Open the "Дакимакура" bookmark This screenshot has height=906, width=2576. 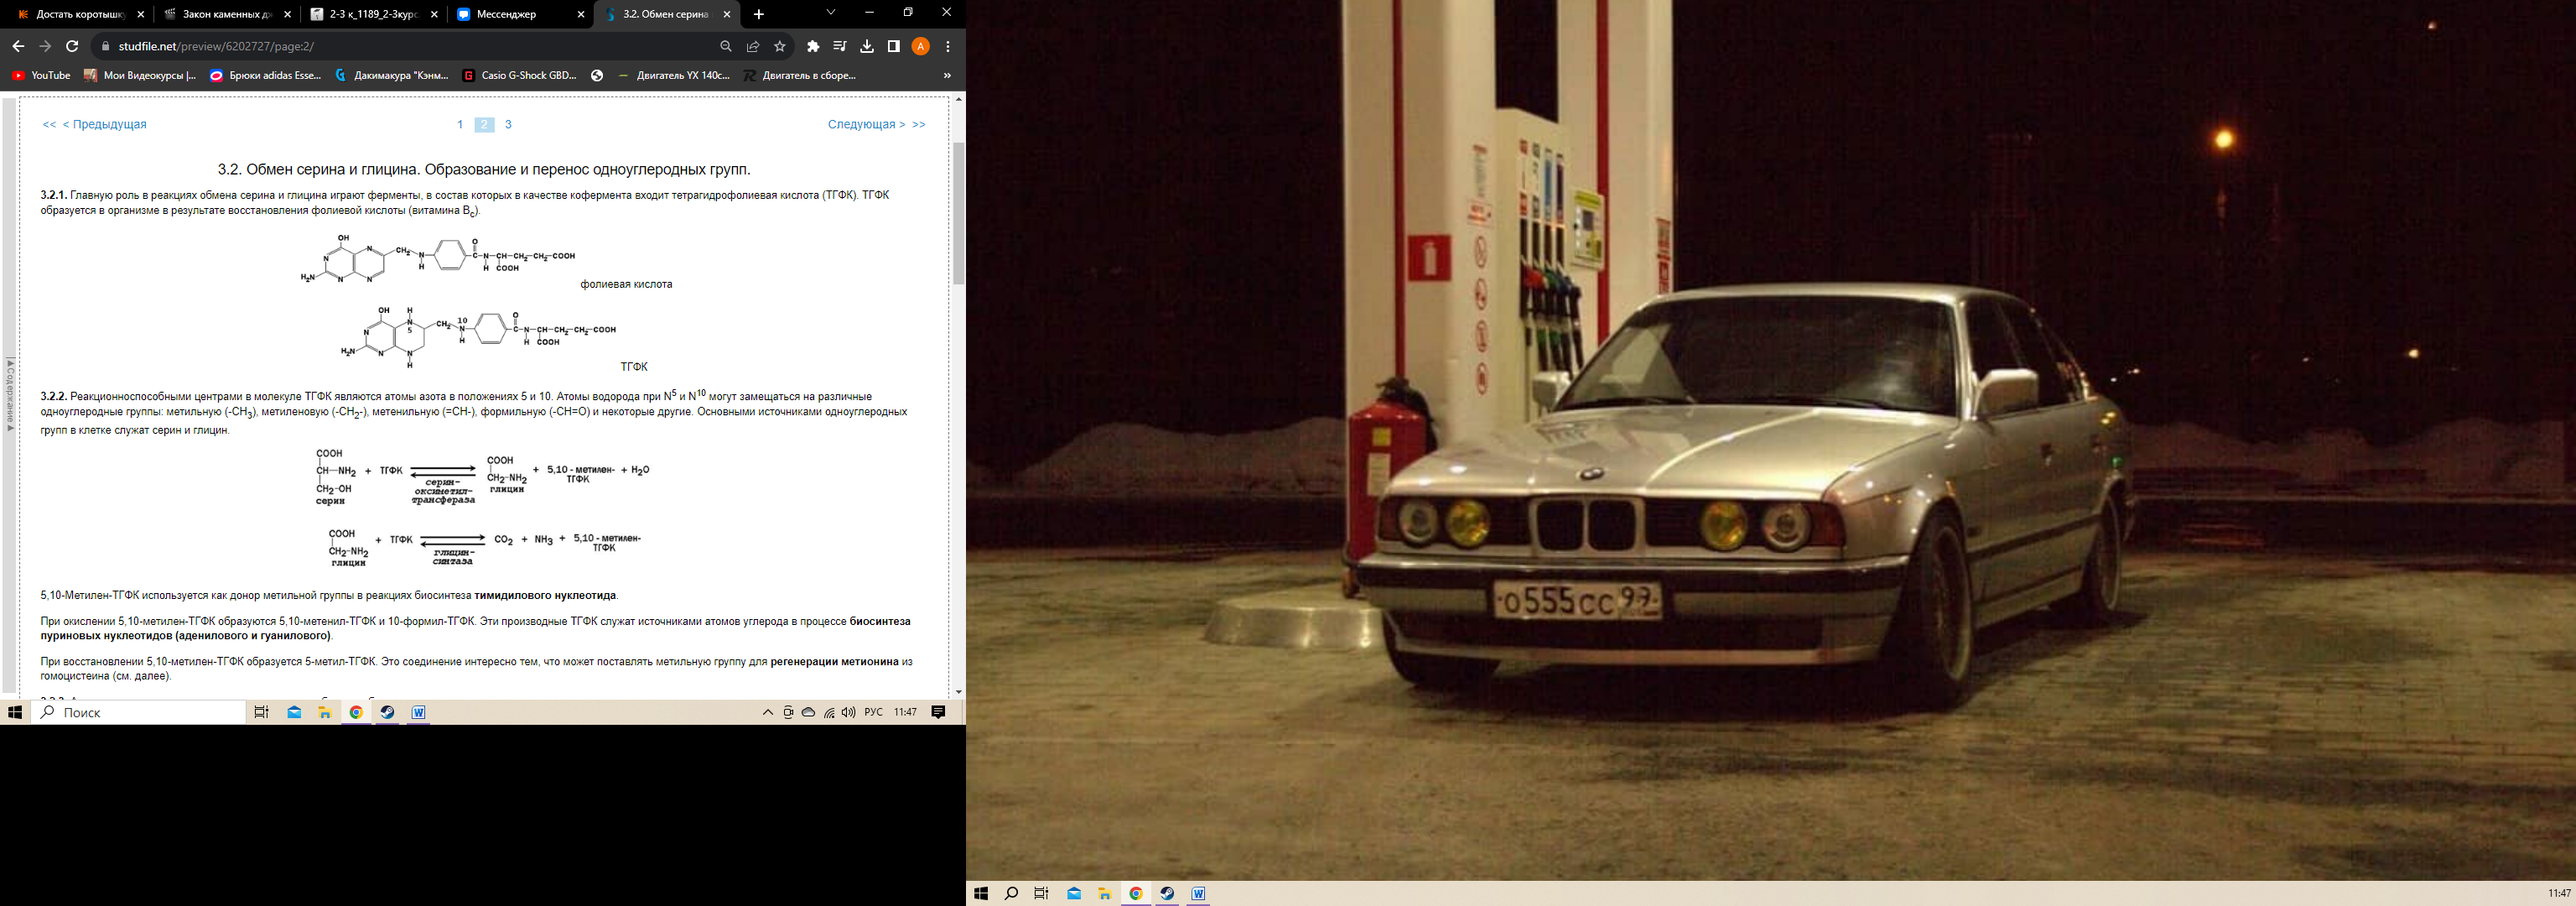pos(392,75)
